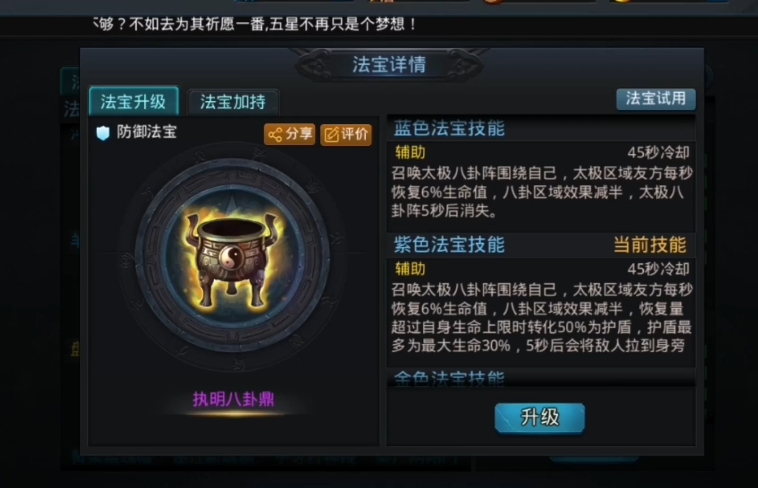Click the purple skill description text
The height and width of the screenshot is (488, 758).
click(x=542, y=318)
